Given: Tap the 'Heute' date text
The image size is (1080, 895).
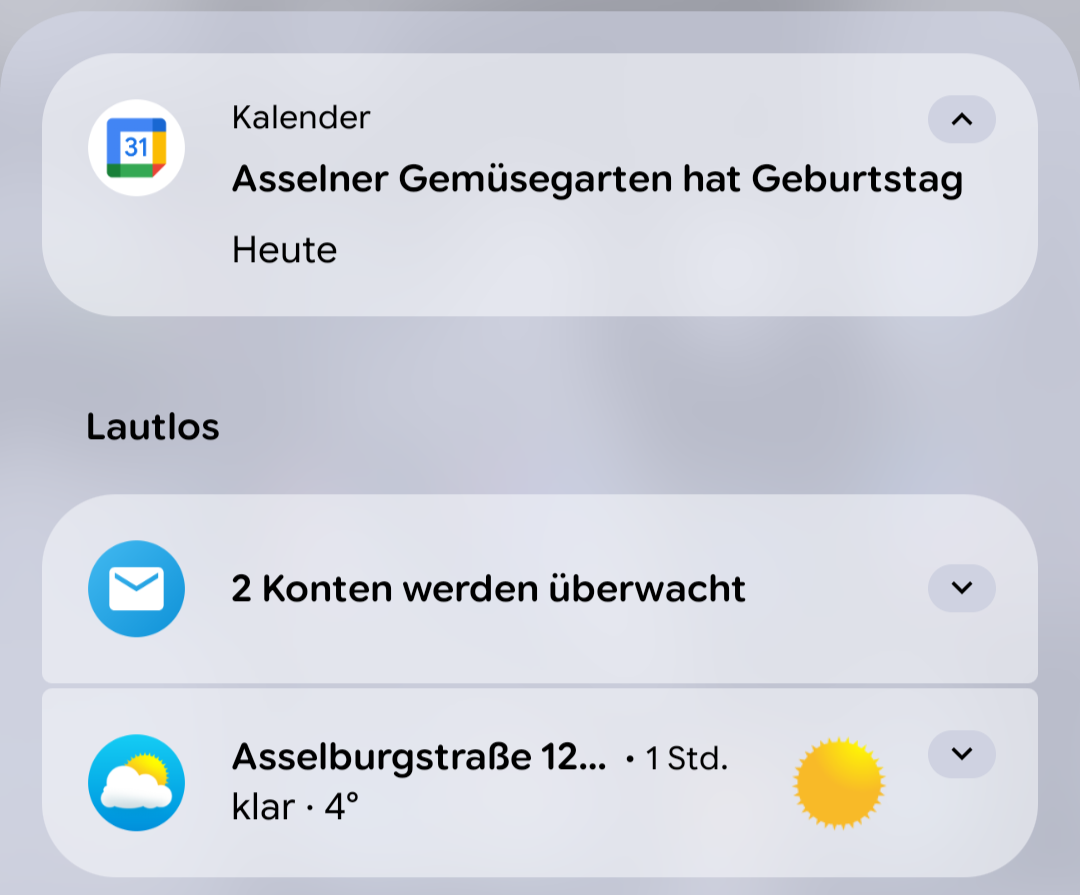Looking at the screenshot, I should tap(284, 250).
